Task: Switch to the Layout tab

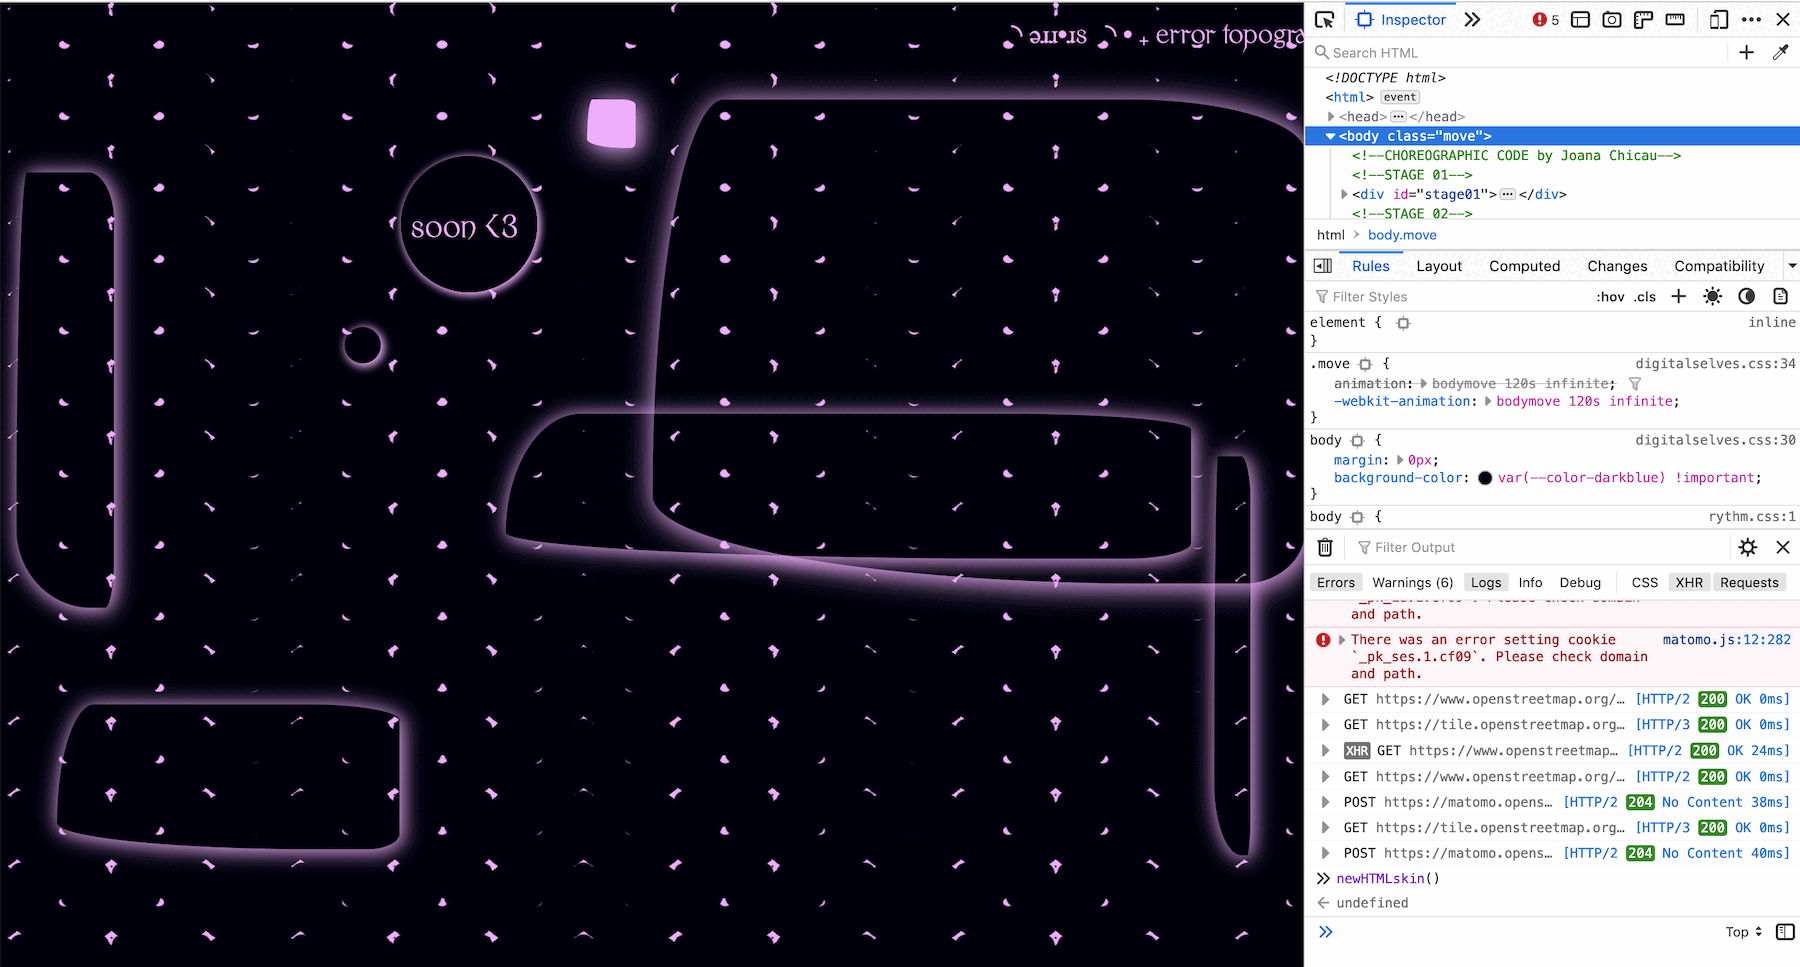Action: pos(1439,266)
